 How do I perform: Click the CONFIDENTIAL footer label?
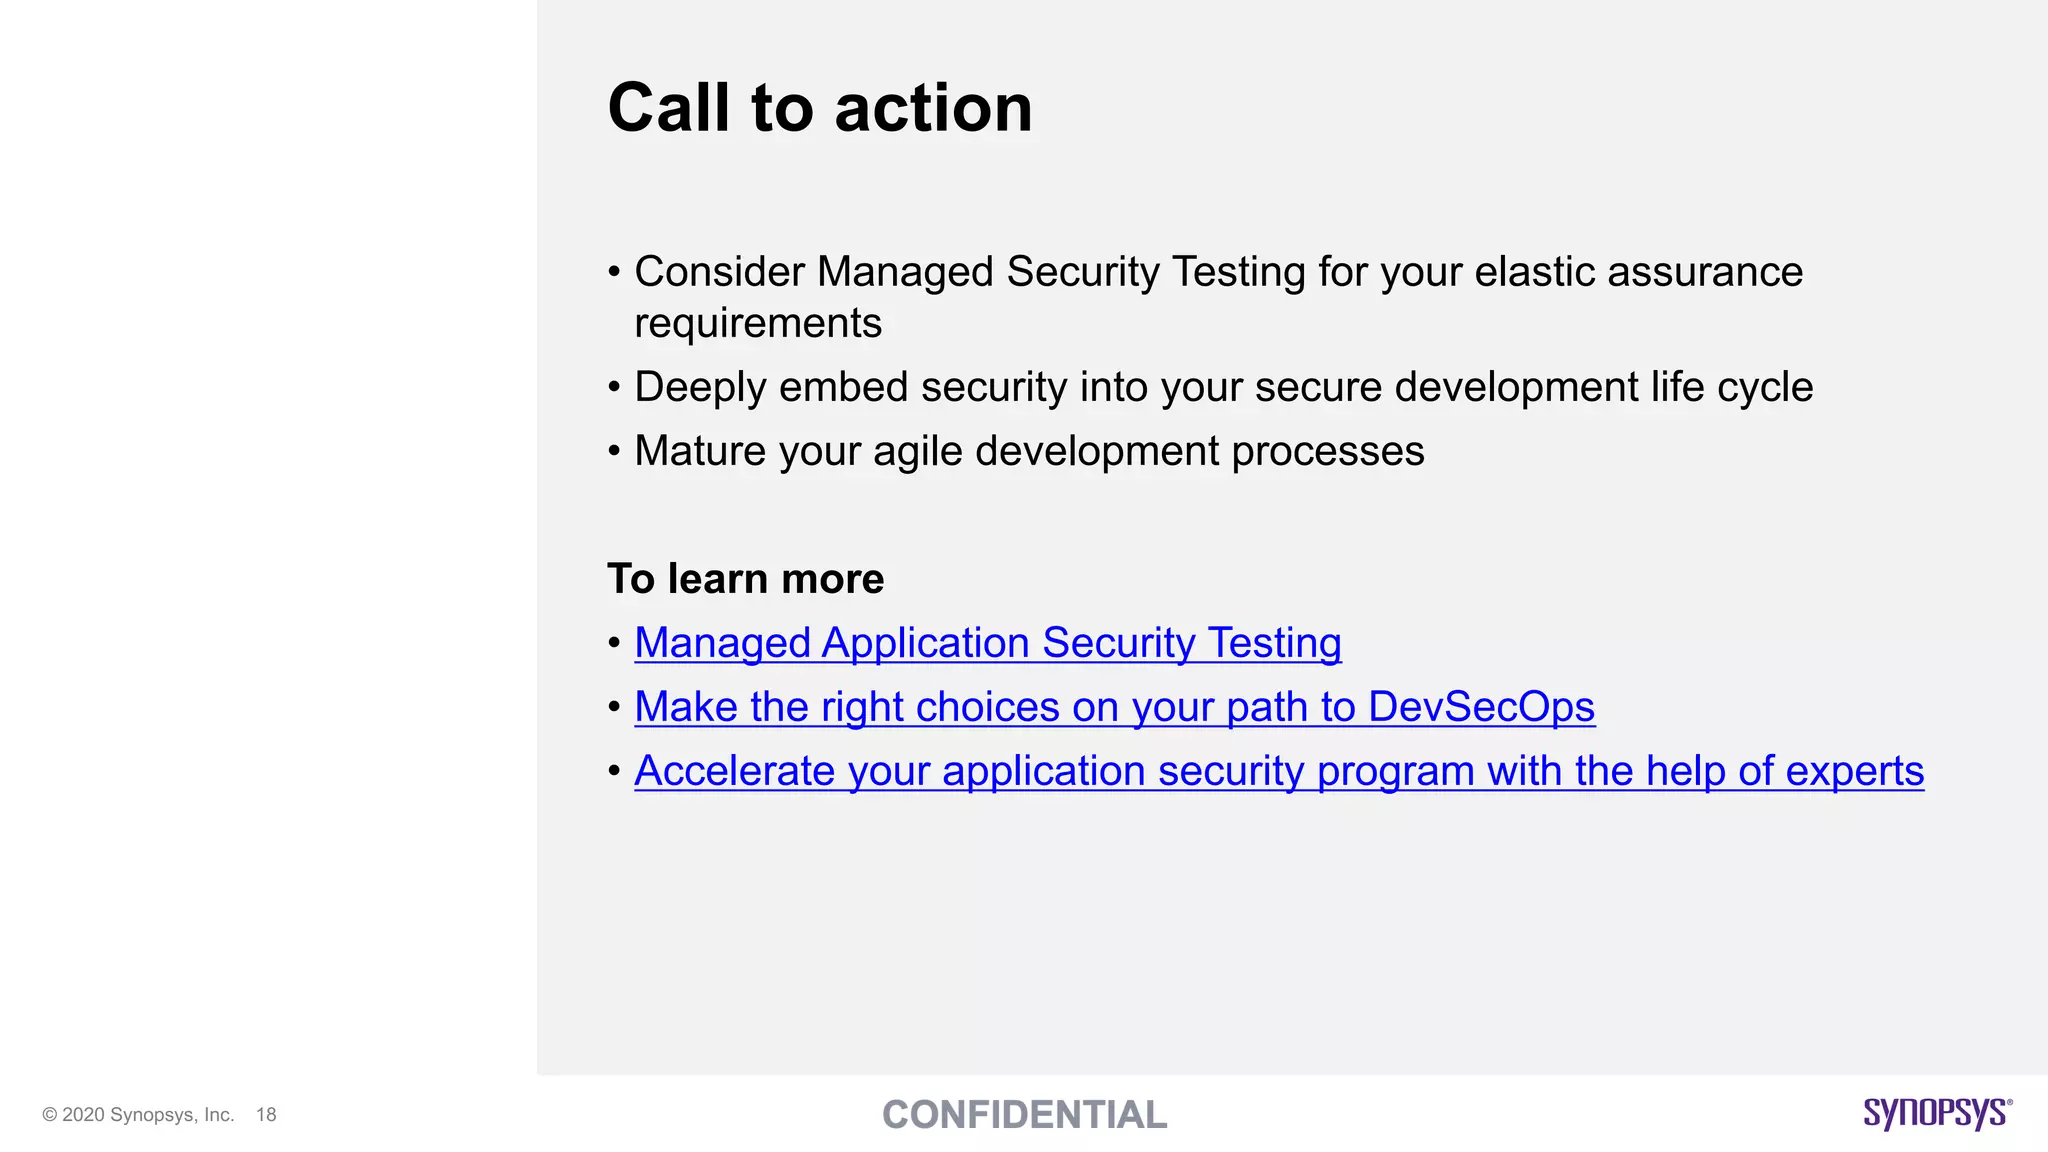(1024, 1115)
